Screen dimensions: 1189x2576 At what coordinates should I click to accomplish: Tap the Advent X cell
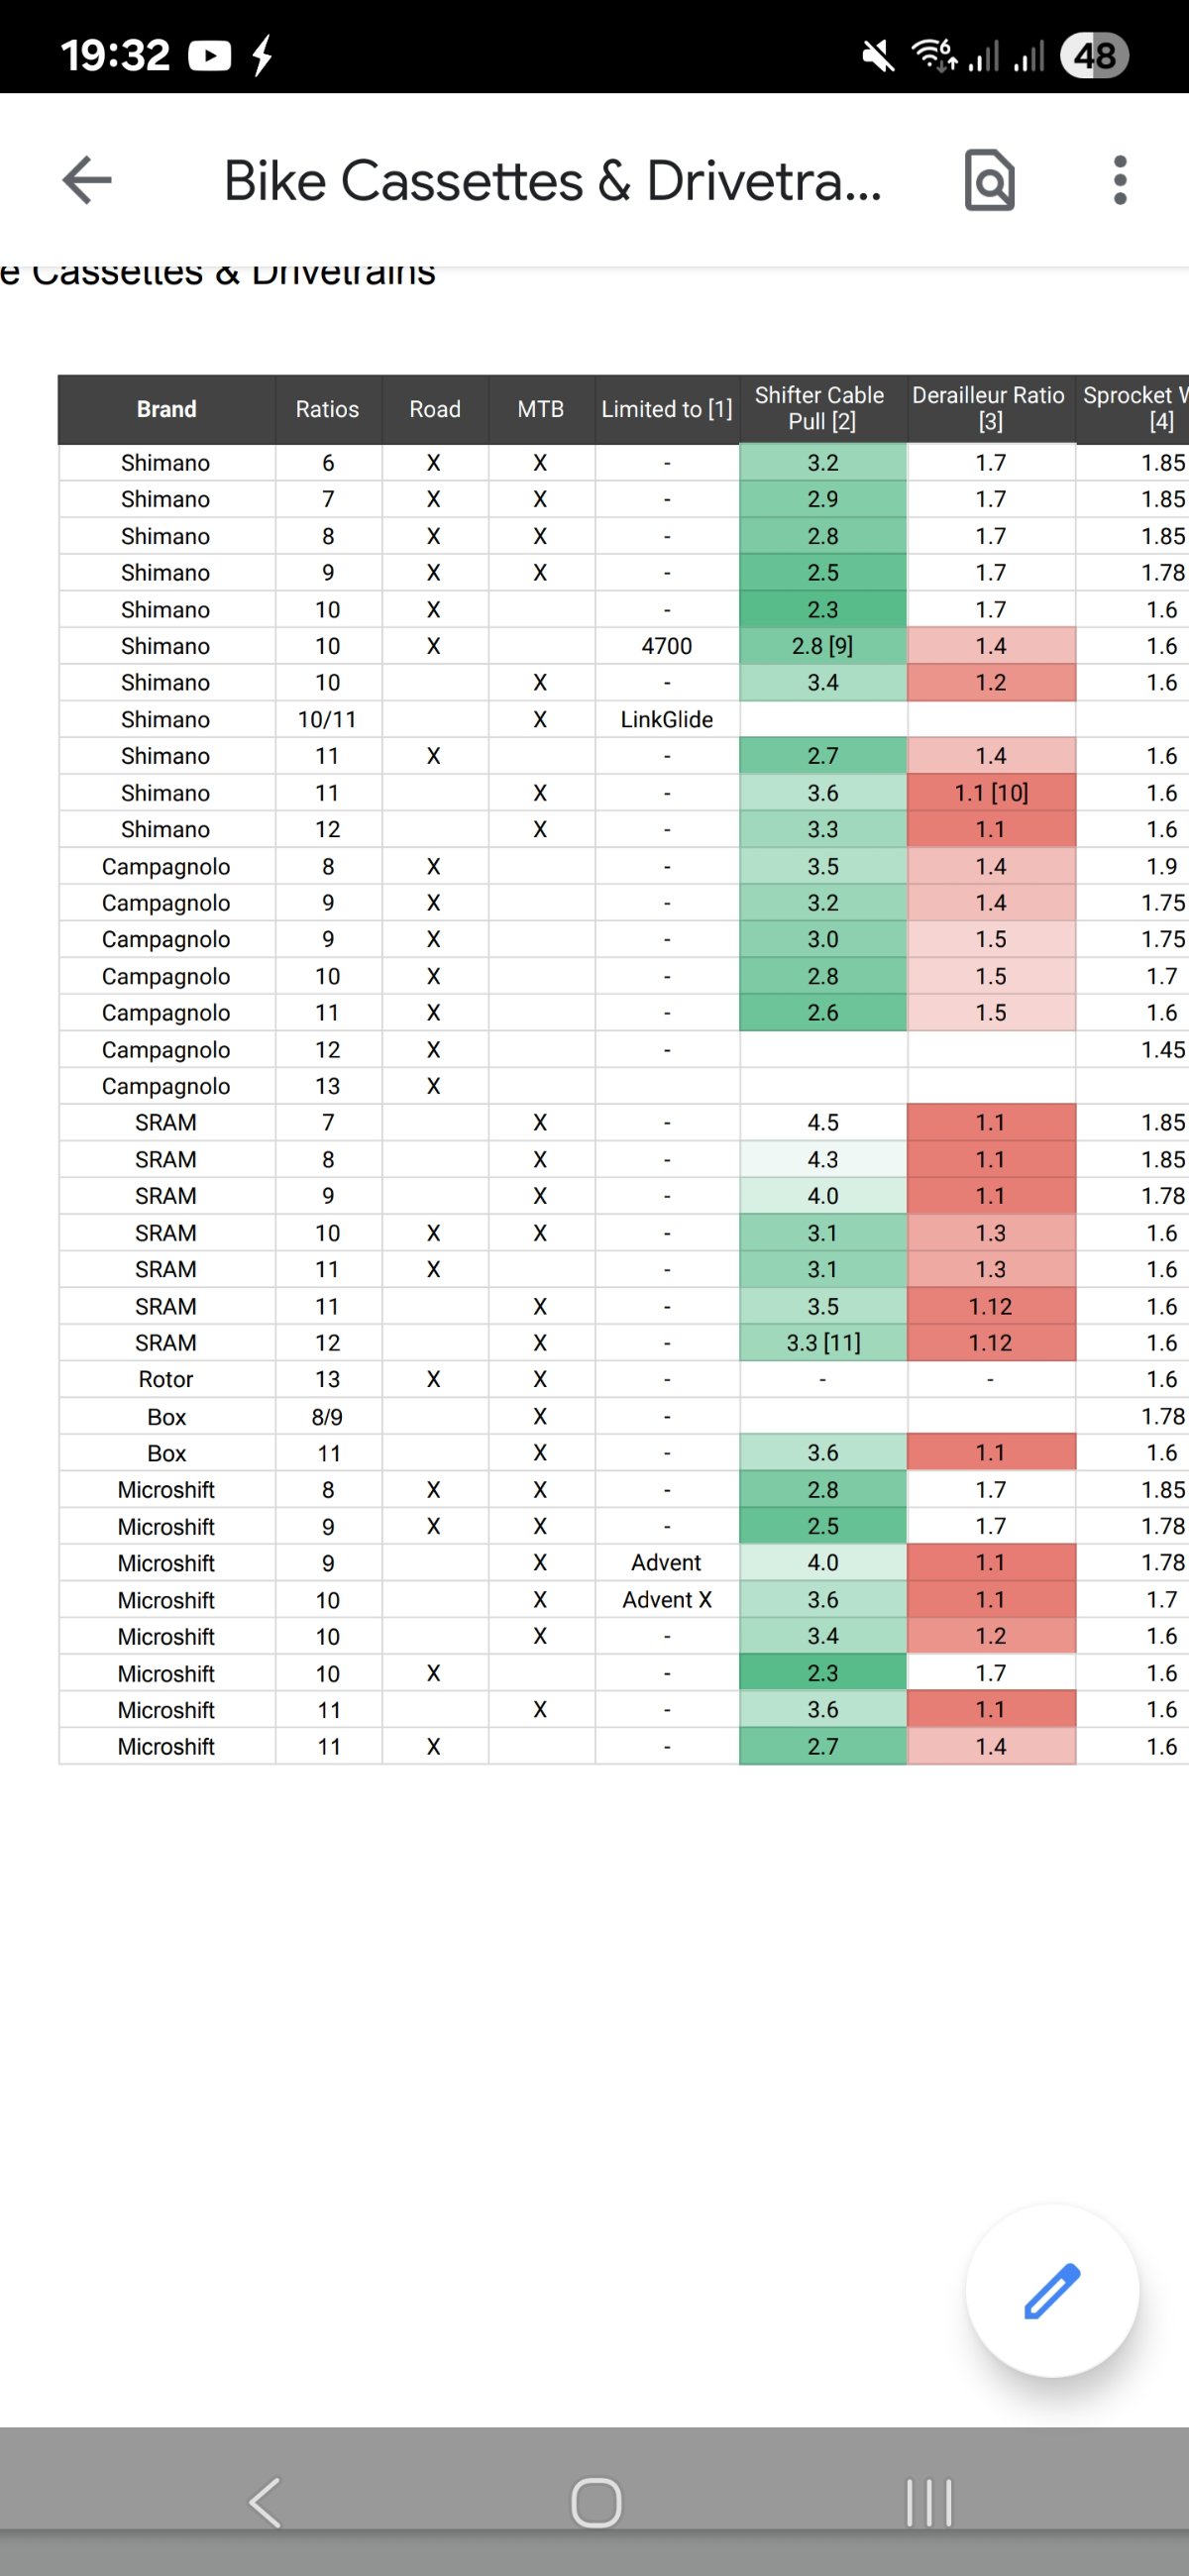(666, 1600)
